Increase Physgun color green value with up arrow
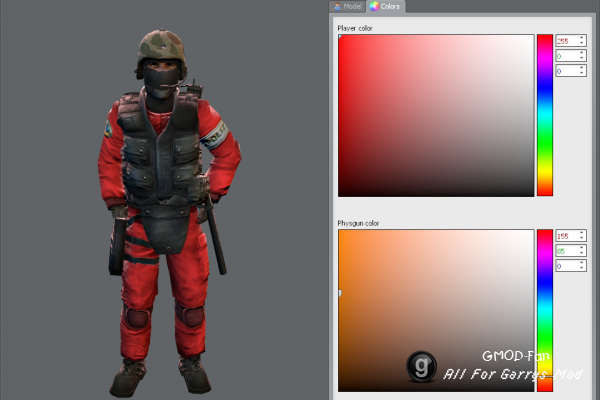The width and height of the screenshot is (600, 400). (x=582, y=248)
